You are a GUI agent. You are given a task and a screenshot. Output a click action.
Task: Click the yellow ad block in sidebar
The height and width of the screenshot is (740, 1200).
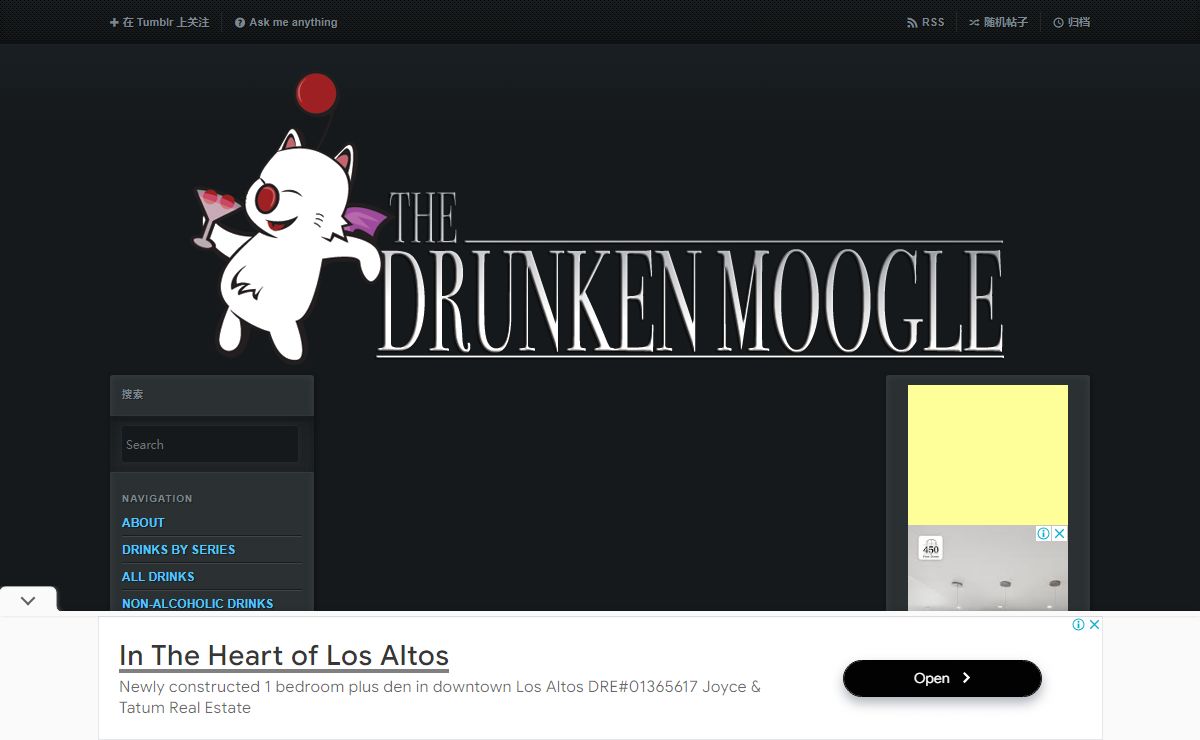click(988, 455)
